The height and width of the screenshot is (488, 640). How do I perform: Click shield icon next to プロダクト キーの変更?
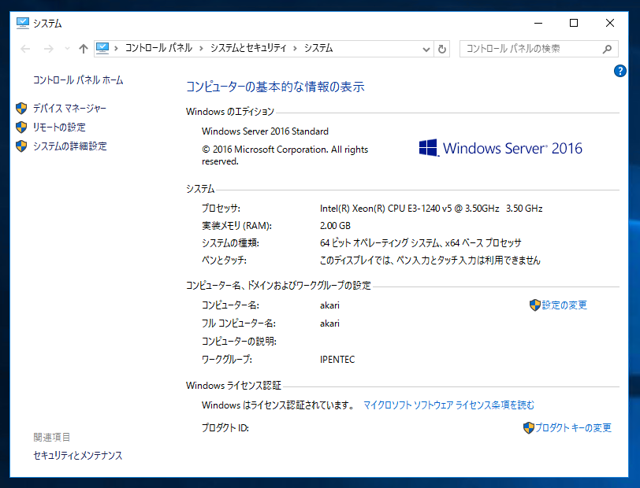tap(529, 428)
